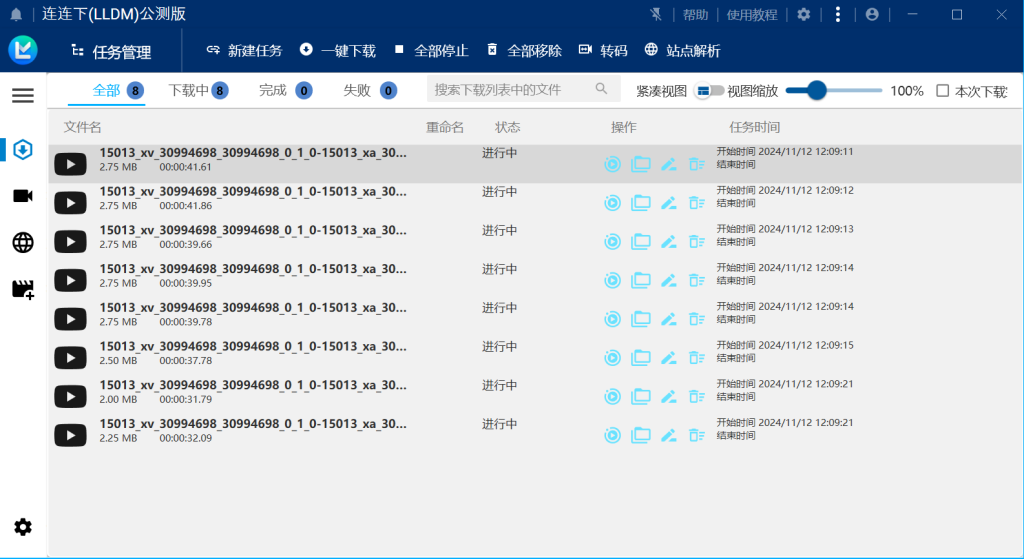Click 新建任务 to create a task
The image size is (1024, 559).
point(244,50)
